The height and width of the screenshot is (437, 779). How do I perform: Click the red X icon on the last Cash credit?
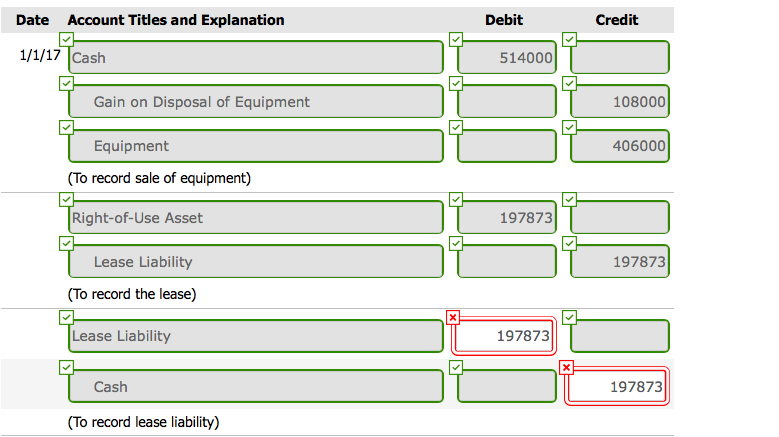[566, 367]
